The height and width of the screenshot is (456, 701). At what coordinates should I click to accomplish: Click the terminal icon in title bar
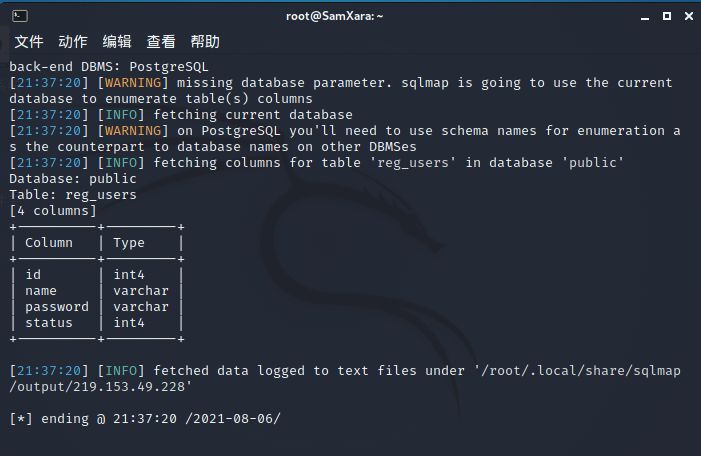coord(20,16)
